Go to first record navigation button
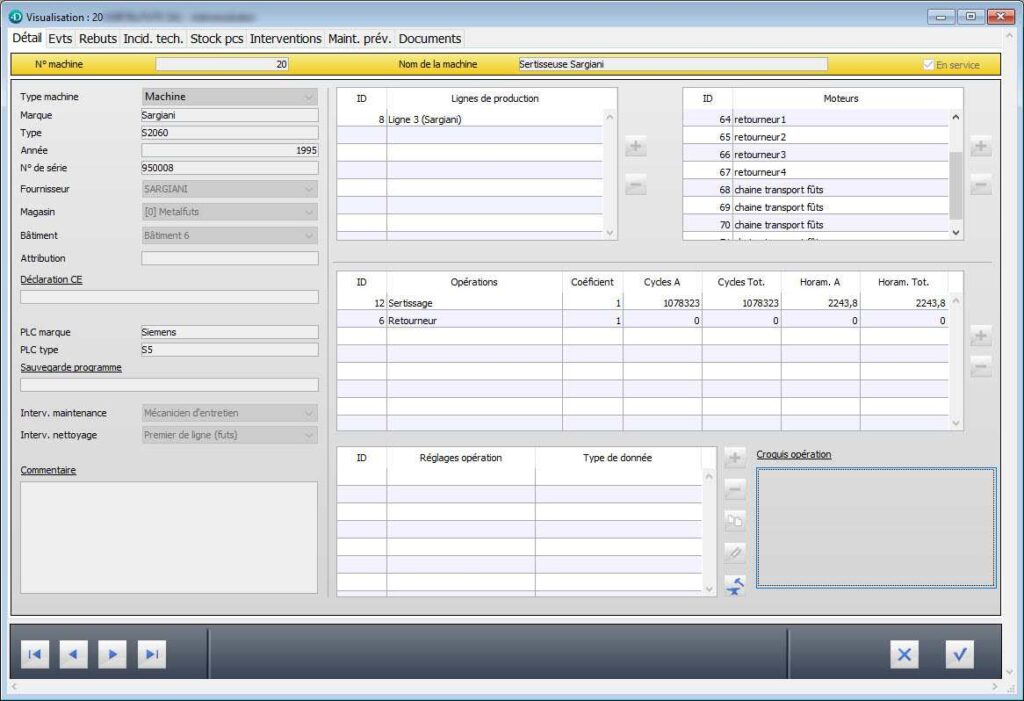The image size is (1024, 701). 35,654
